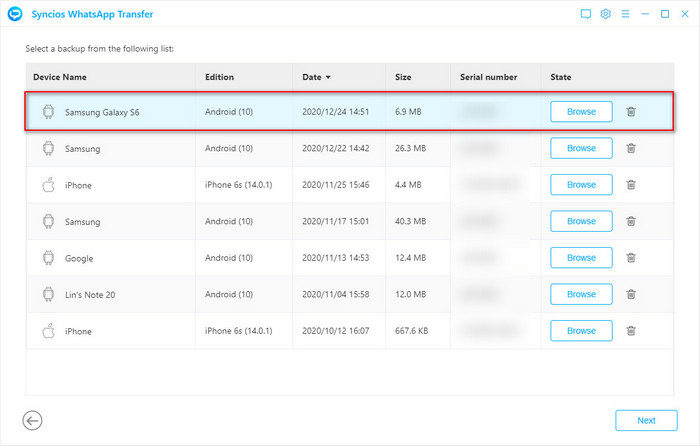Sort by the Date column arrow
The height and width of the screenshot is (446, 700).
pos(328,77)
